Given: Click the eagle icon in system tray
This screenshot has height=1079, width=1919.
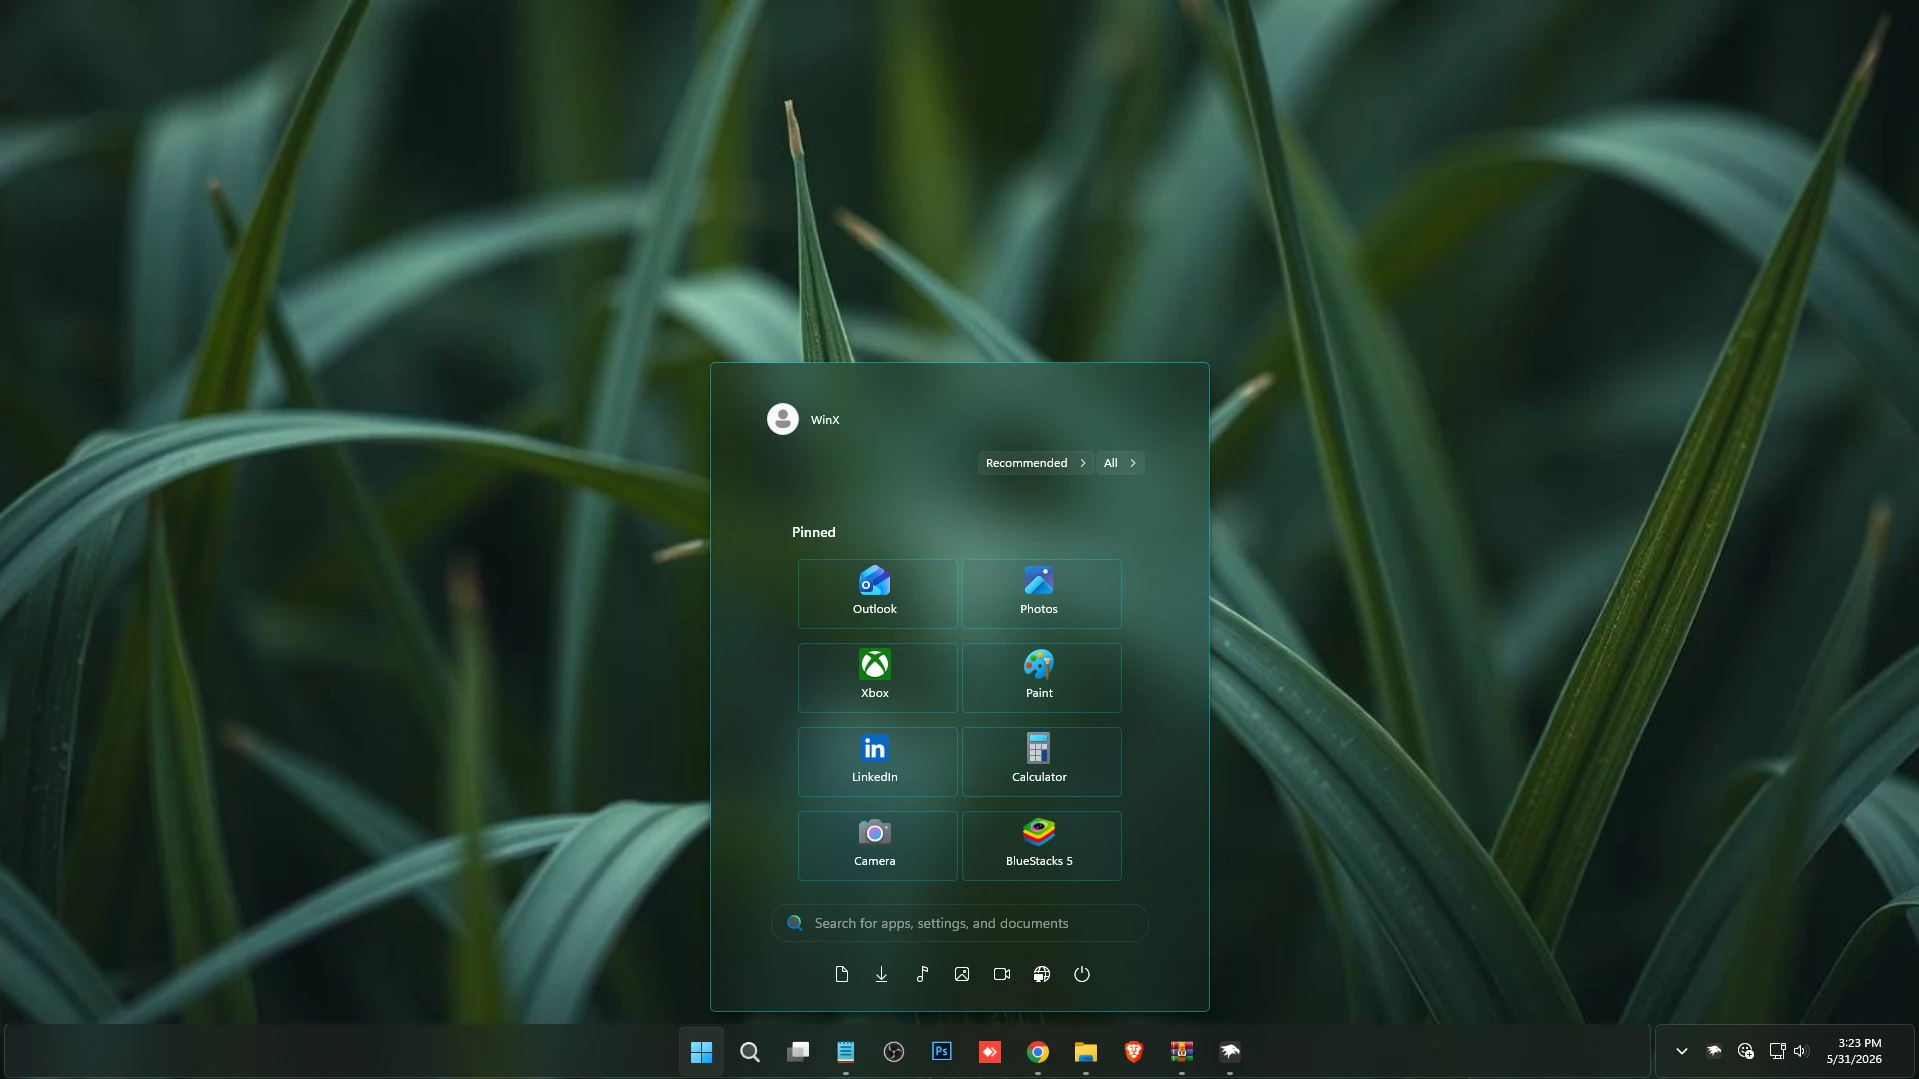Looking at the screenshot, I should (x=1714, y=1051).
